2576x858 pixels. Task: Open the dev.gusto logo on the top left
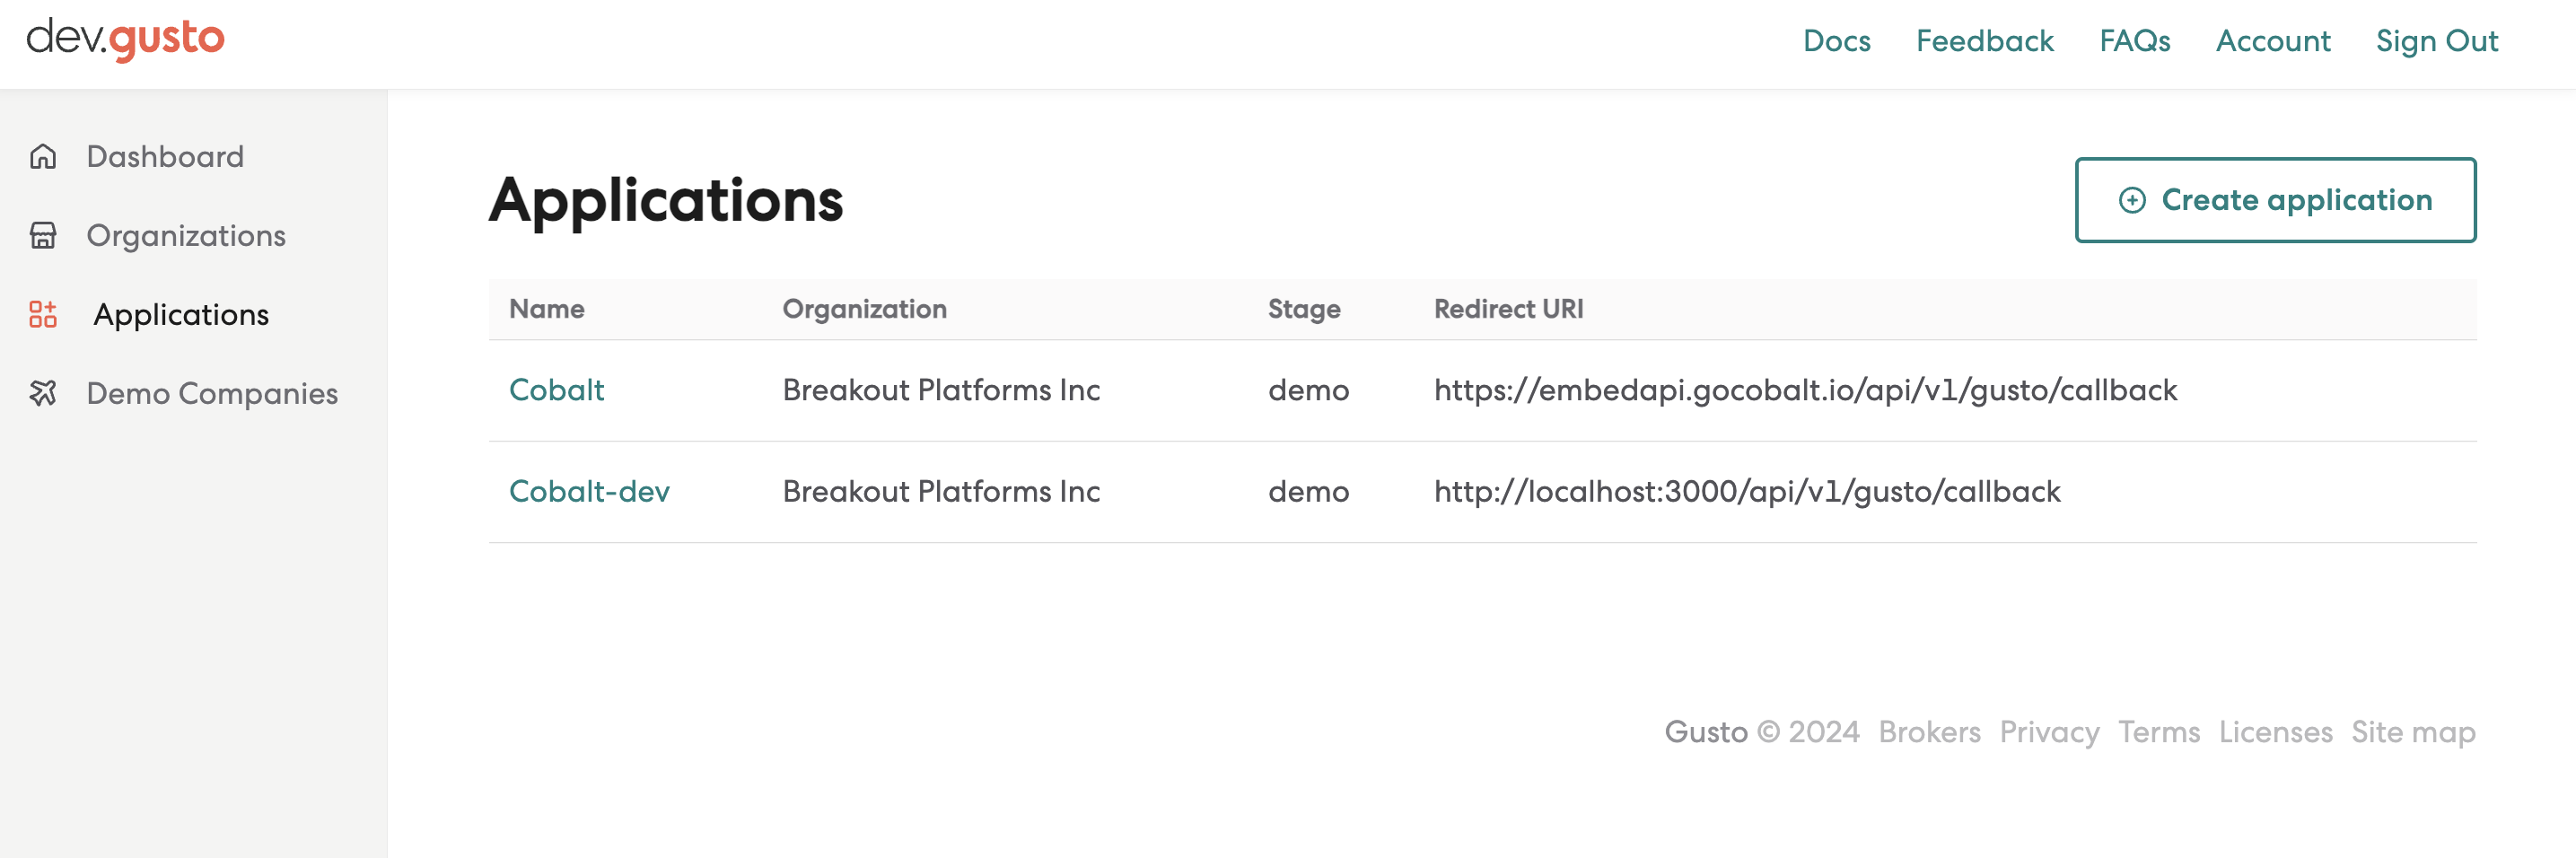pyautogui.click(x=125, y=40)
